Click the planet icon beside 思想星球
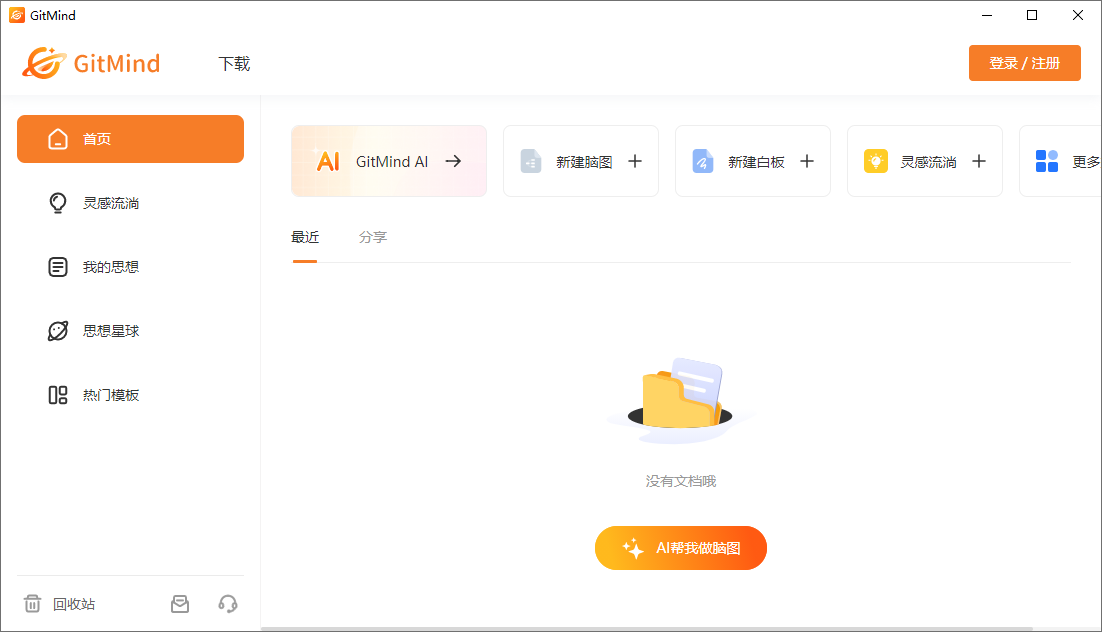The width and height of the screenshot is (1102, 632). (x=58, y=331)
